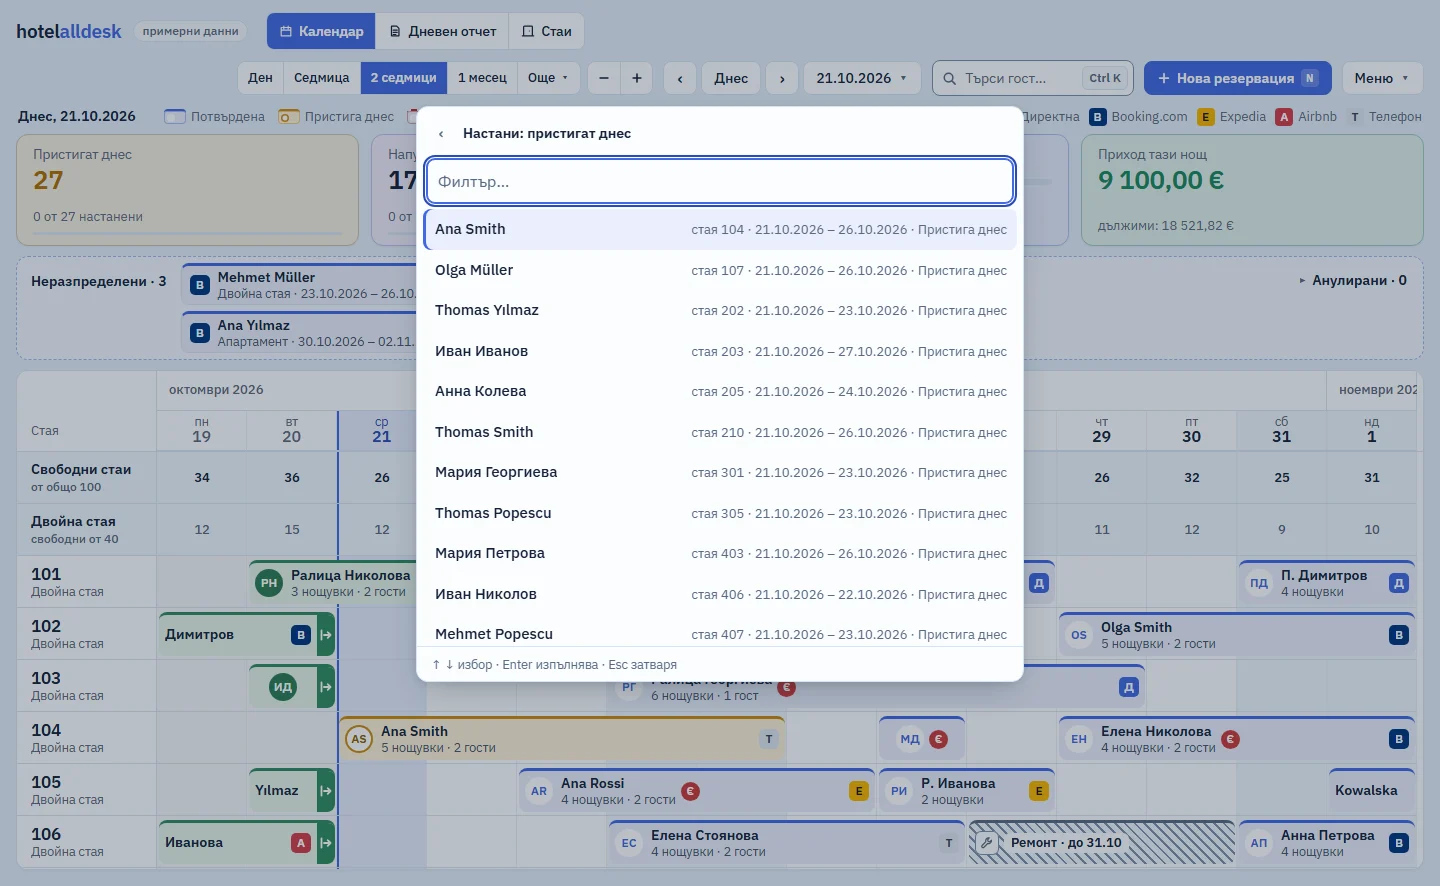Open the date picker showing 21.10.2026
Viewport: 1440px width, 886px height.
(862, 78)
